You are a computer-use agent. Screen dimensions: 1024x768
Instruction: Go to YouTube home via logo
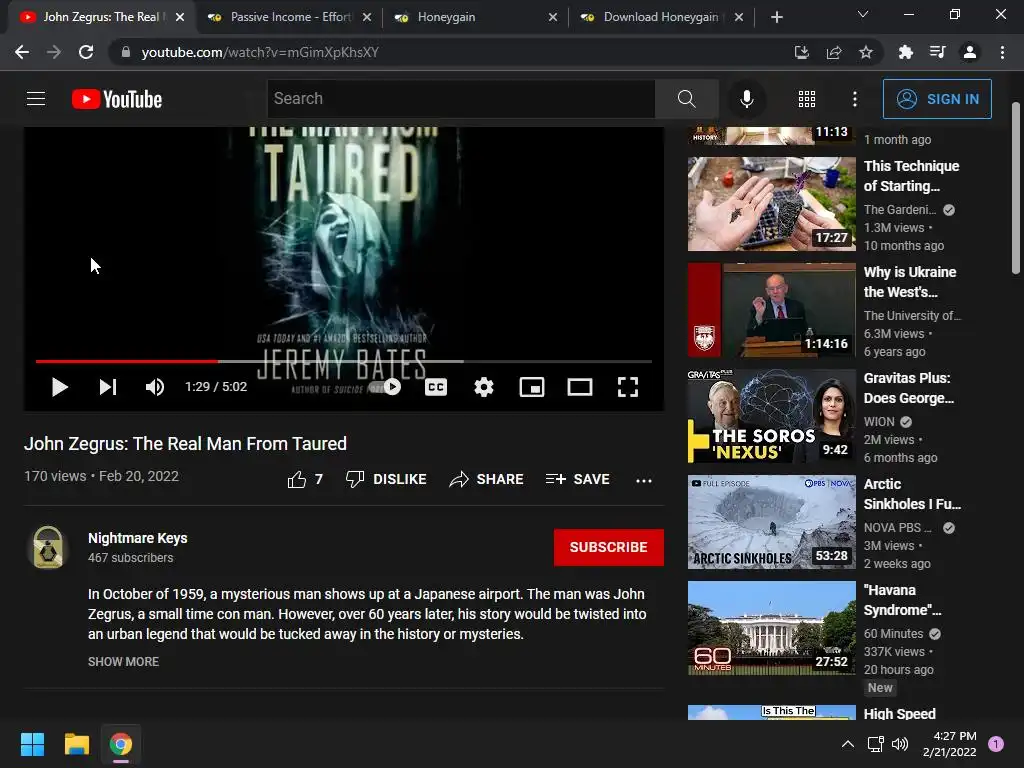117,99
